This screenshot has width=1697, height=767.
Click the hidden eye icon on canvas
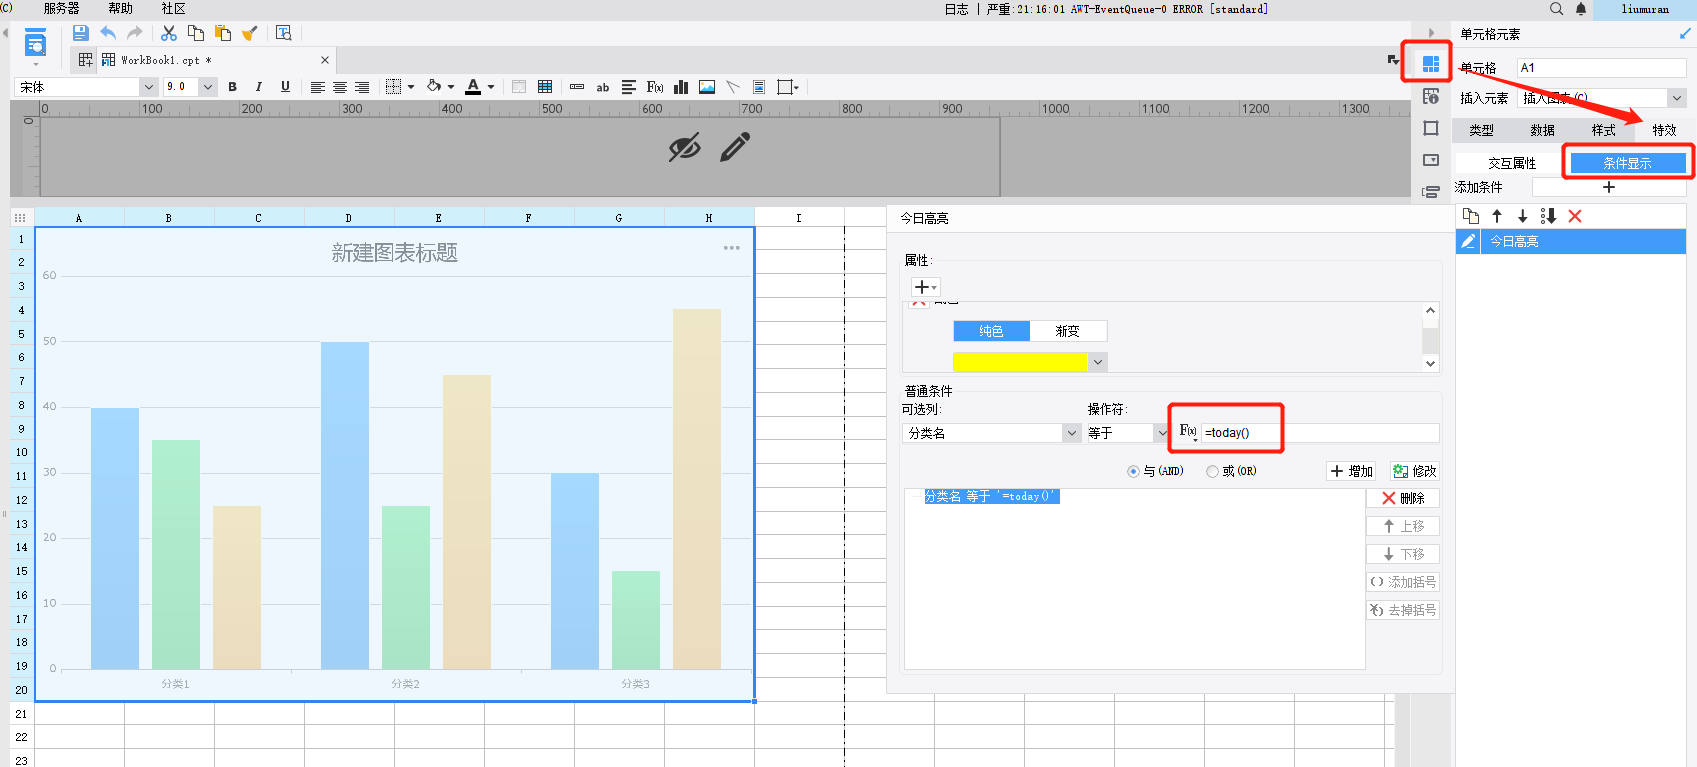coord(685,148)
